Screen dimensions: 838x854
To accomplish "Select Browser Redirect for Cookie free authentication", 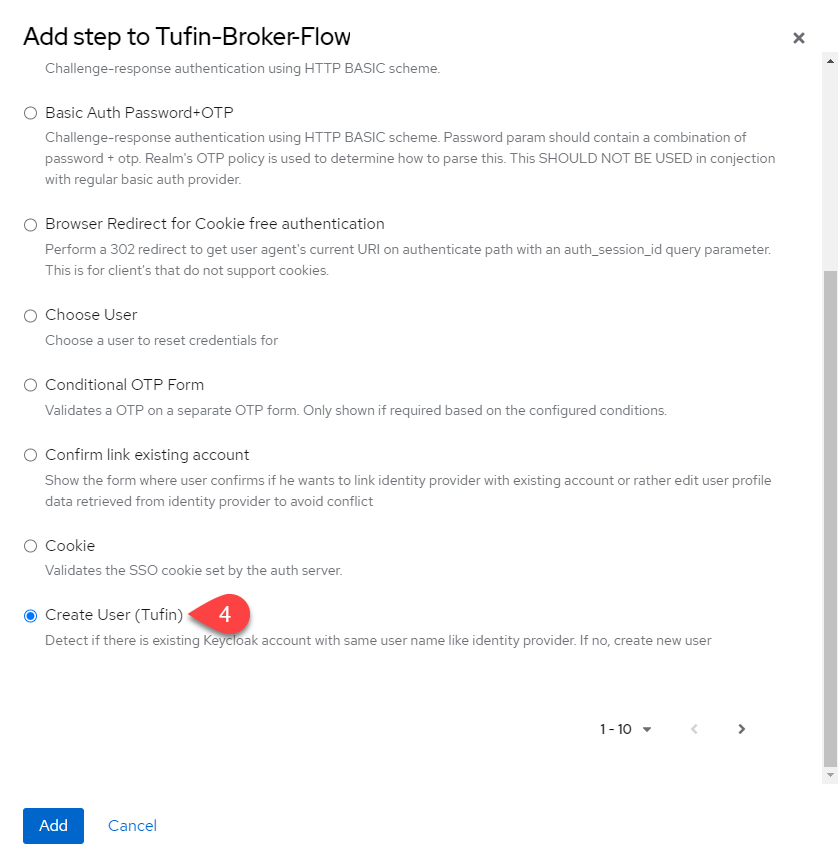I will [30, 225].
